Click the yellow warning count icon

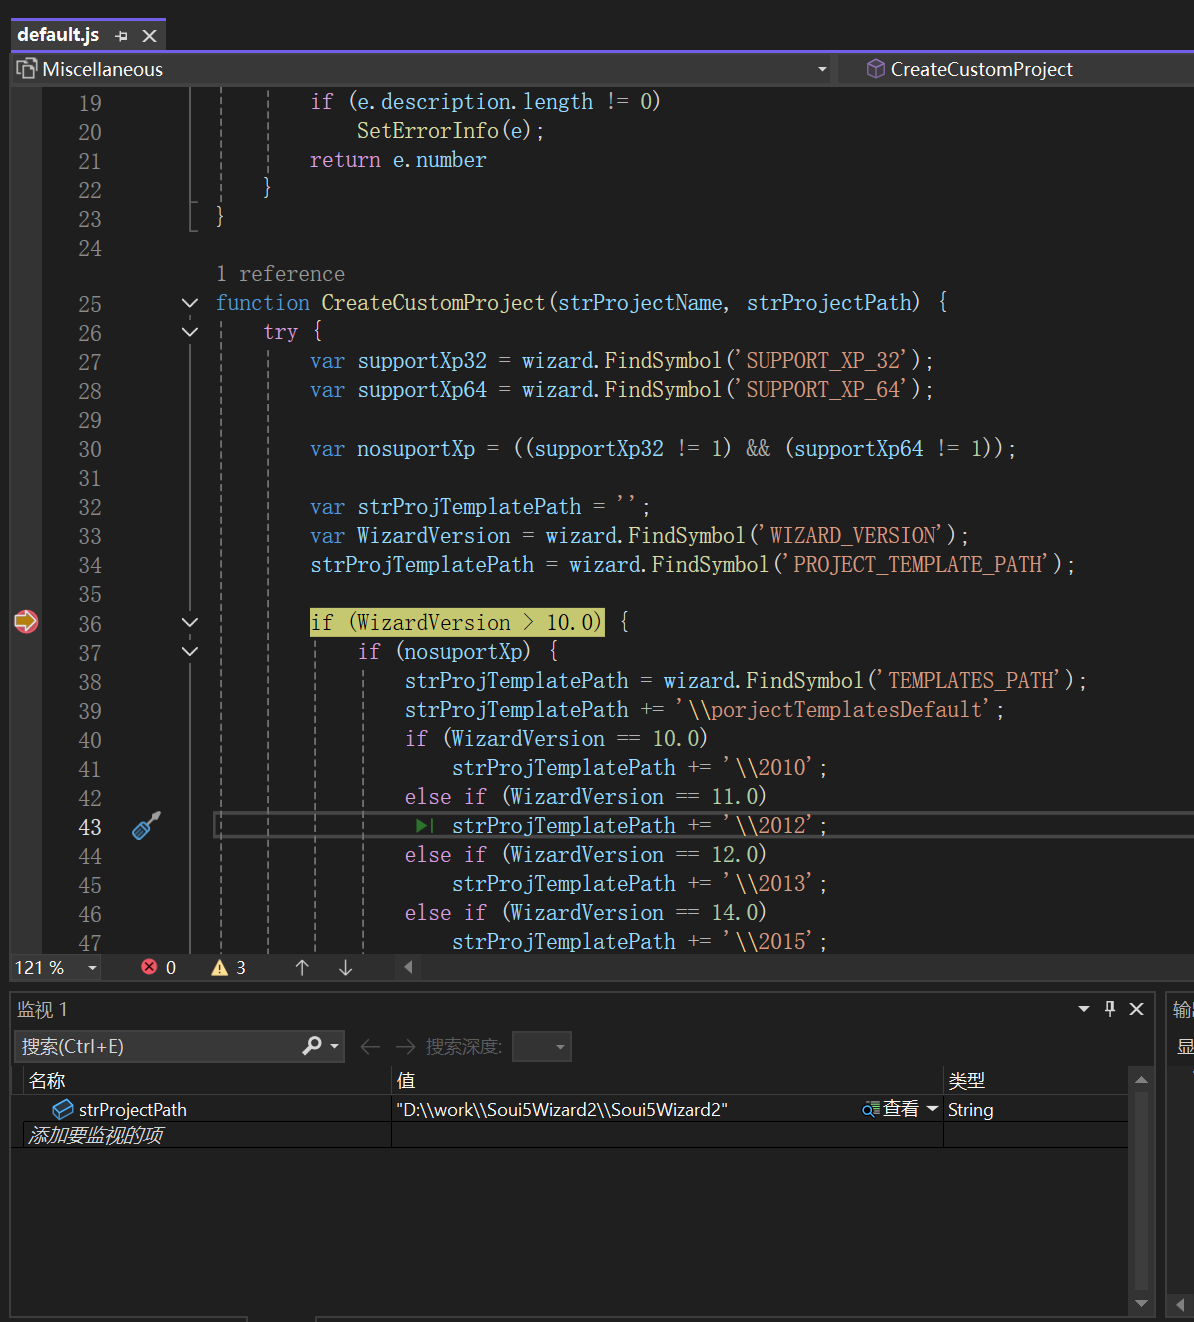pyautogui.click(x=220, y=967)
